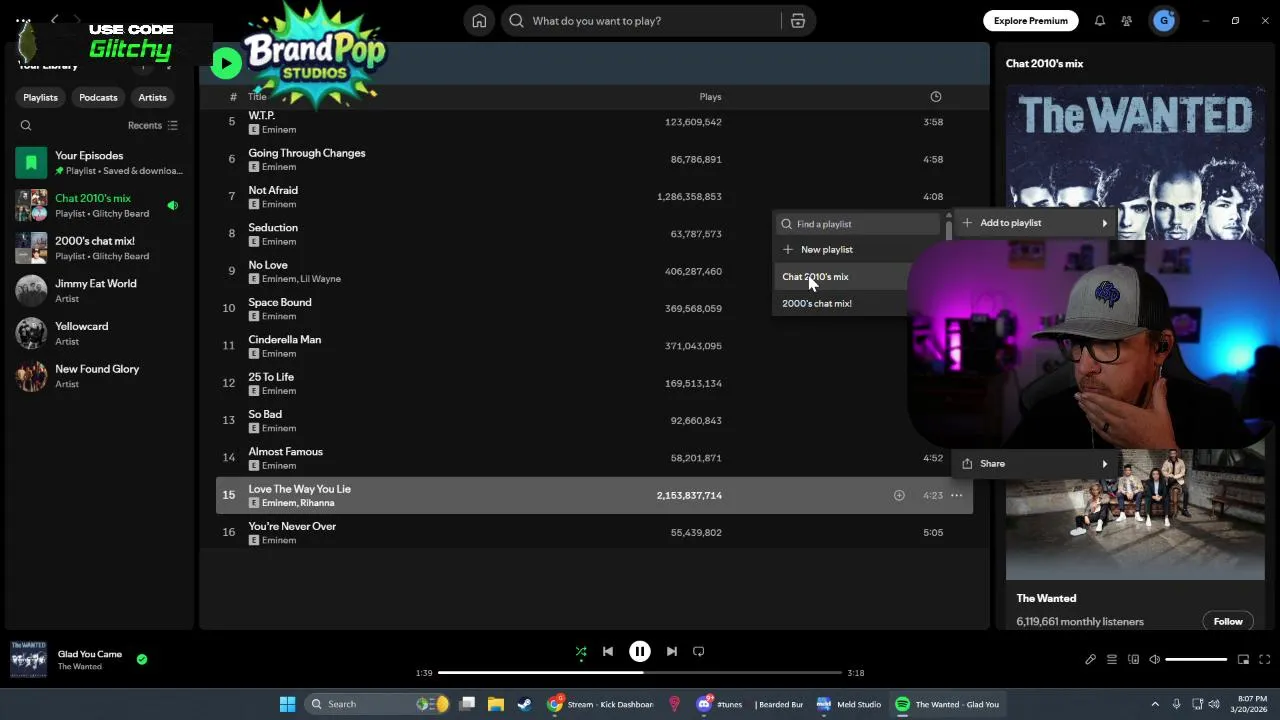Sort tracks by the duration clock icon
Screen dimensions: 1280x720
point(936,97)
